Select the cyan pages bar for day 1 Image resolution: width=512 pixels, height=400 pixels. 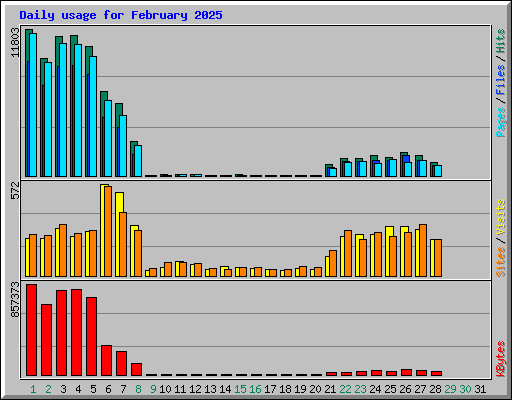pos(33,105)
